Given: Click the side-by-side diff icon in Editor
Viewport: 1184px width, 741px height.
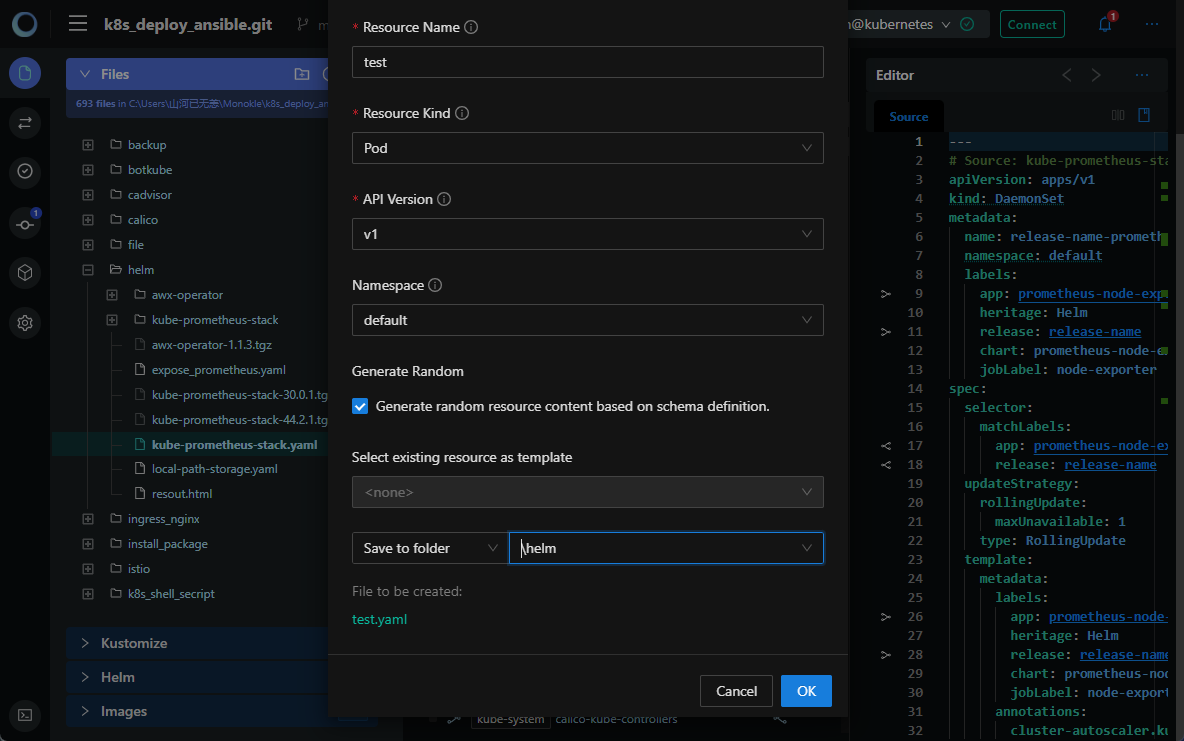Looking at the screenshot, I should (x=1118, y=115).
